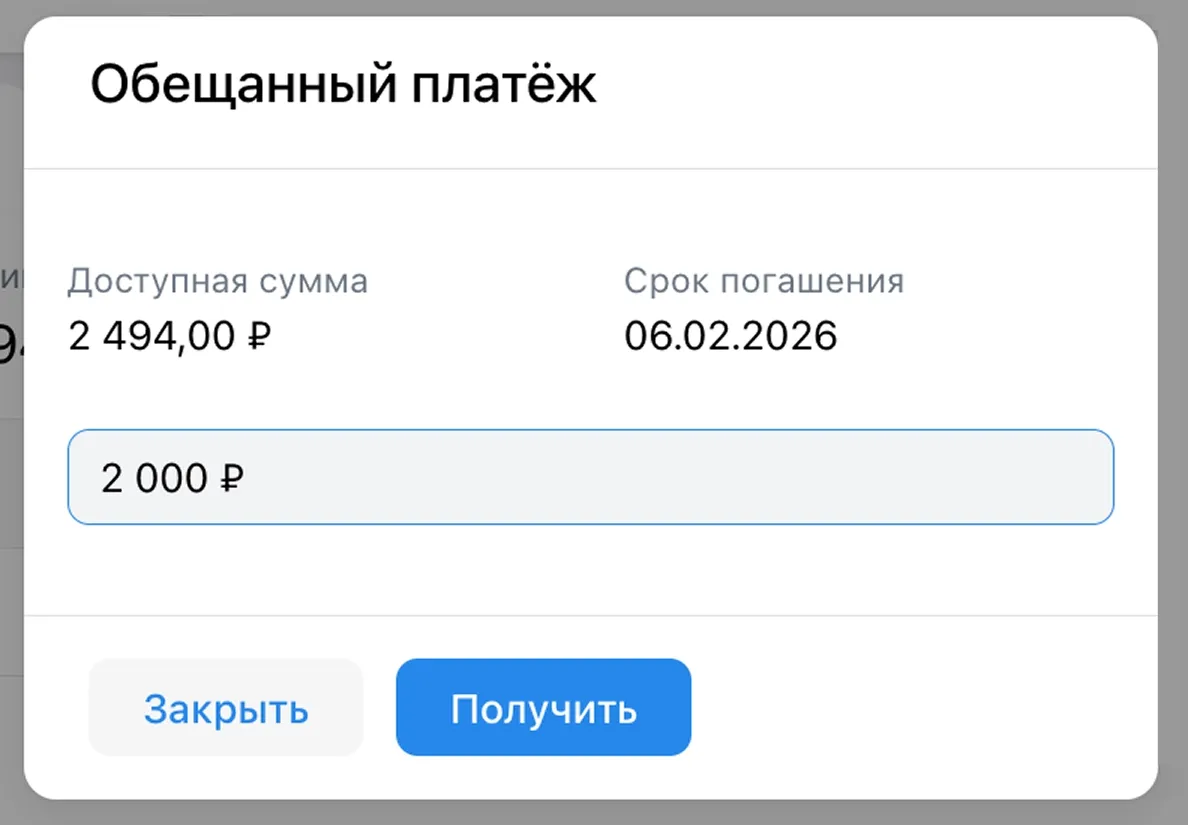This screenshot has height=825, width=1188.
Task: Click "Закрыть" to dismiss the dialog
Action: (x=226, y=707)
